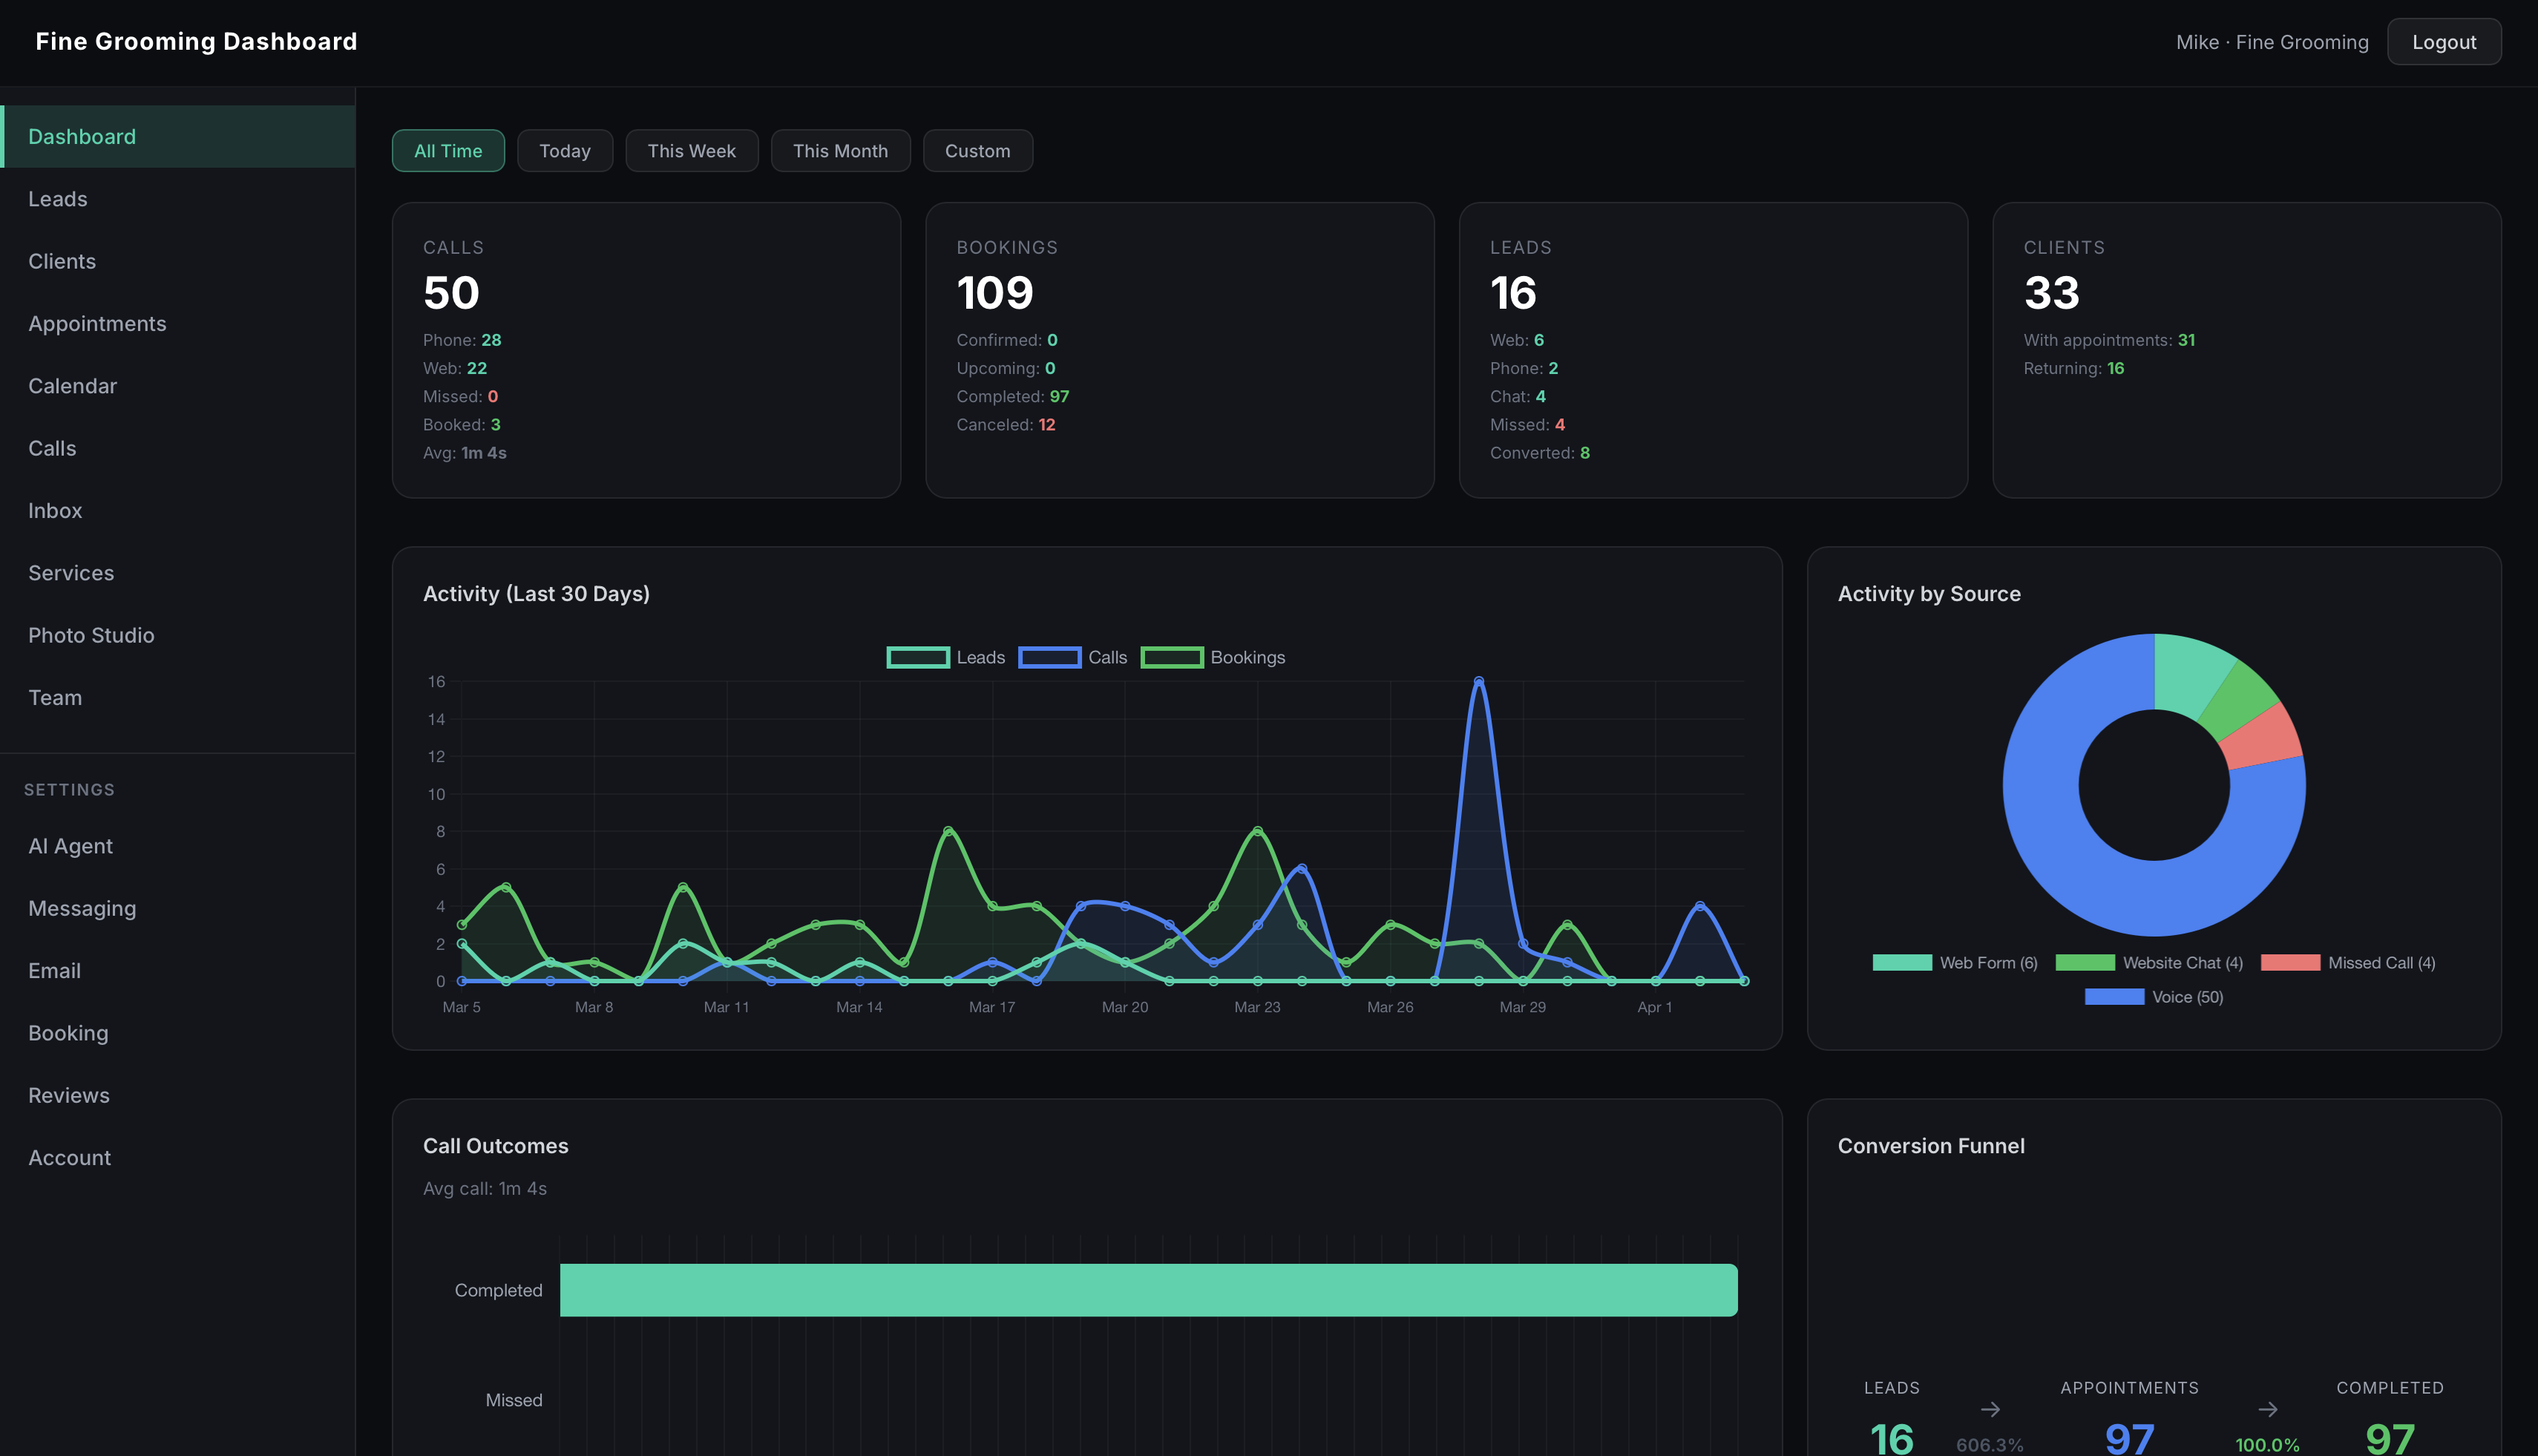Switch to the This Week filter

pos(691,150)
